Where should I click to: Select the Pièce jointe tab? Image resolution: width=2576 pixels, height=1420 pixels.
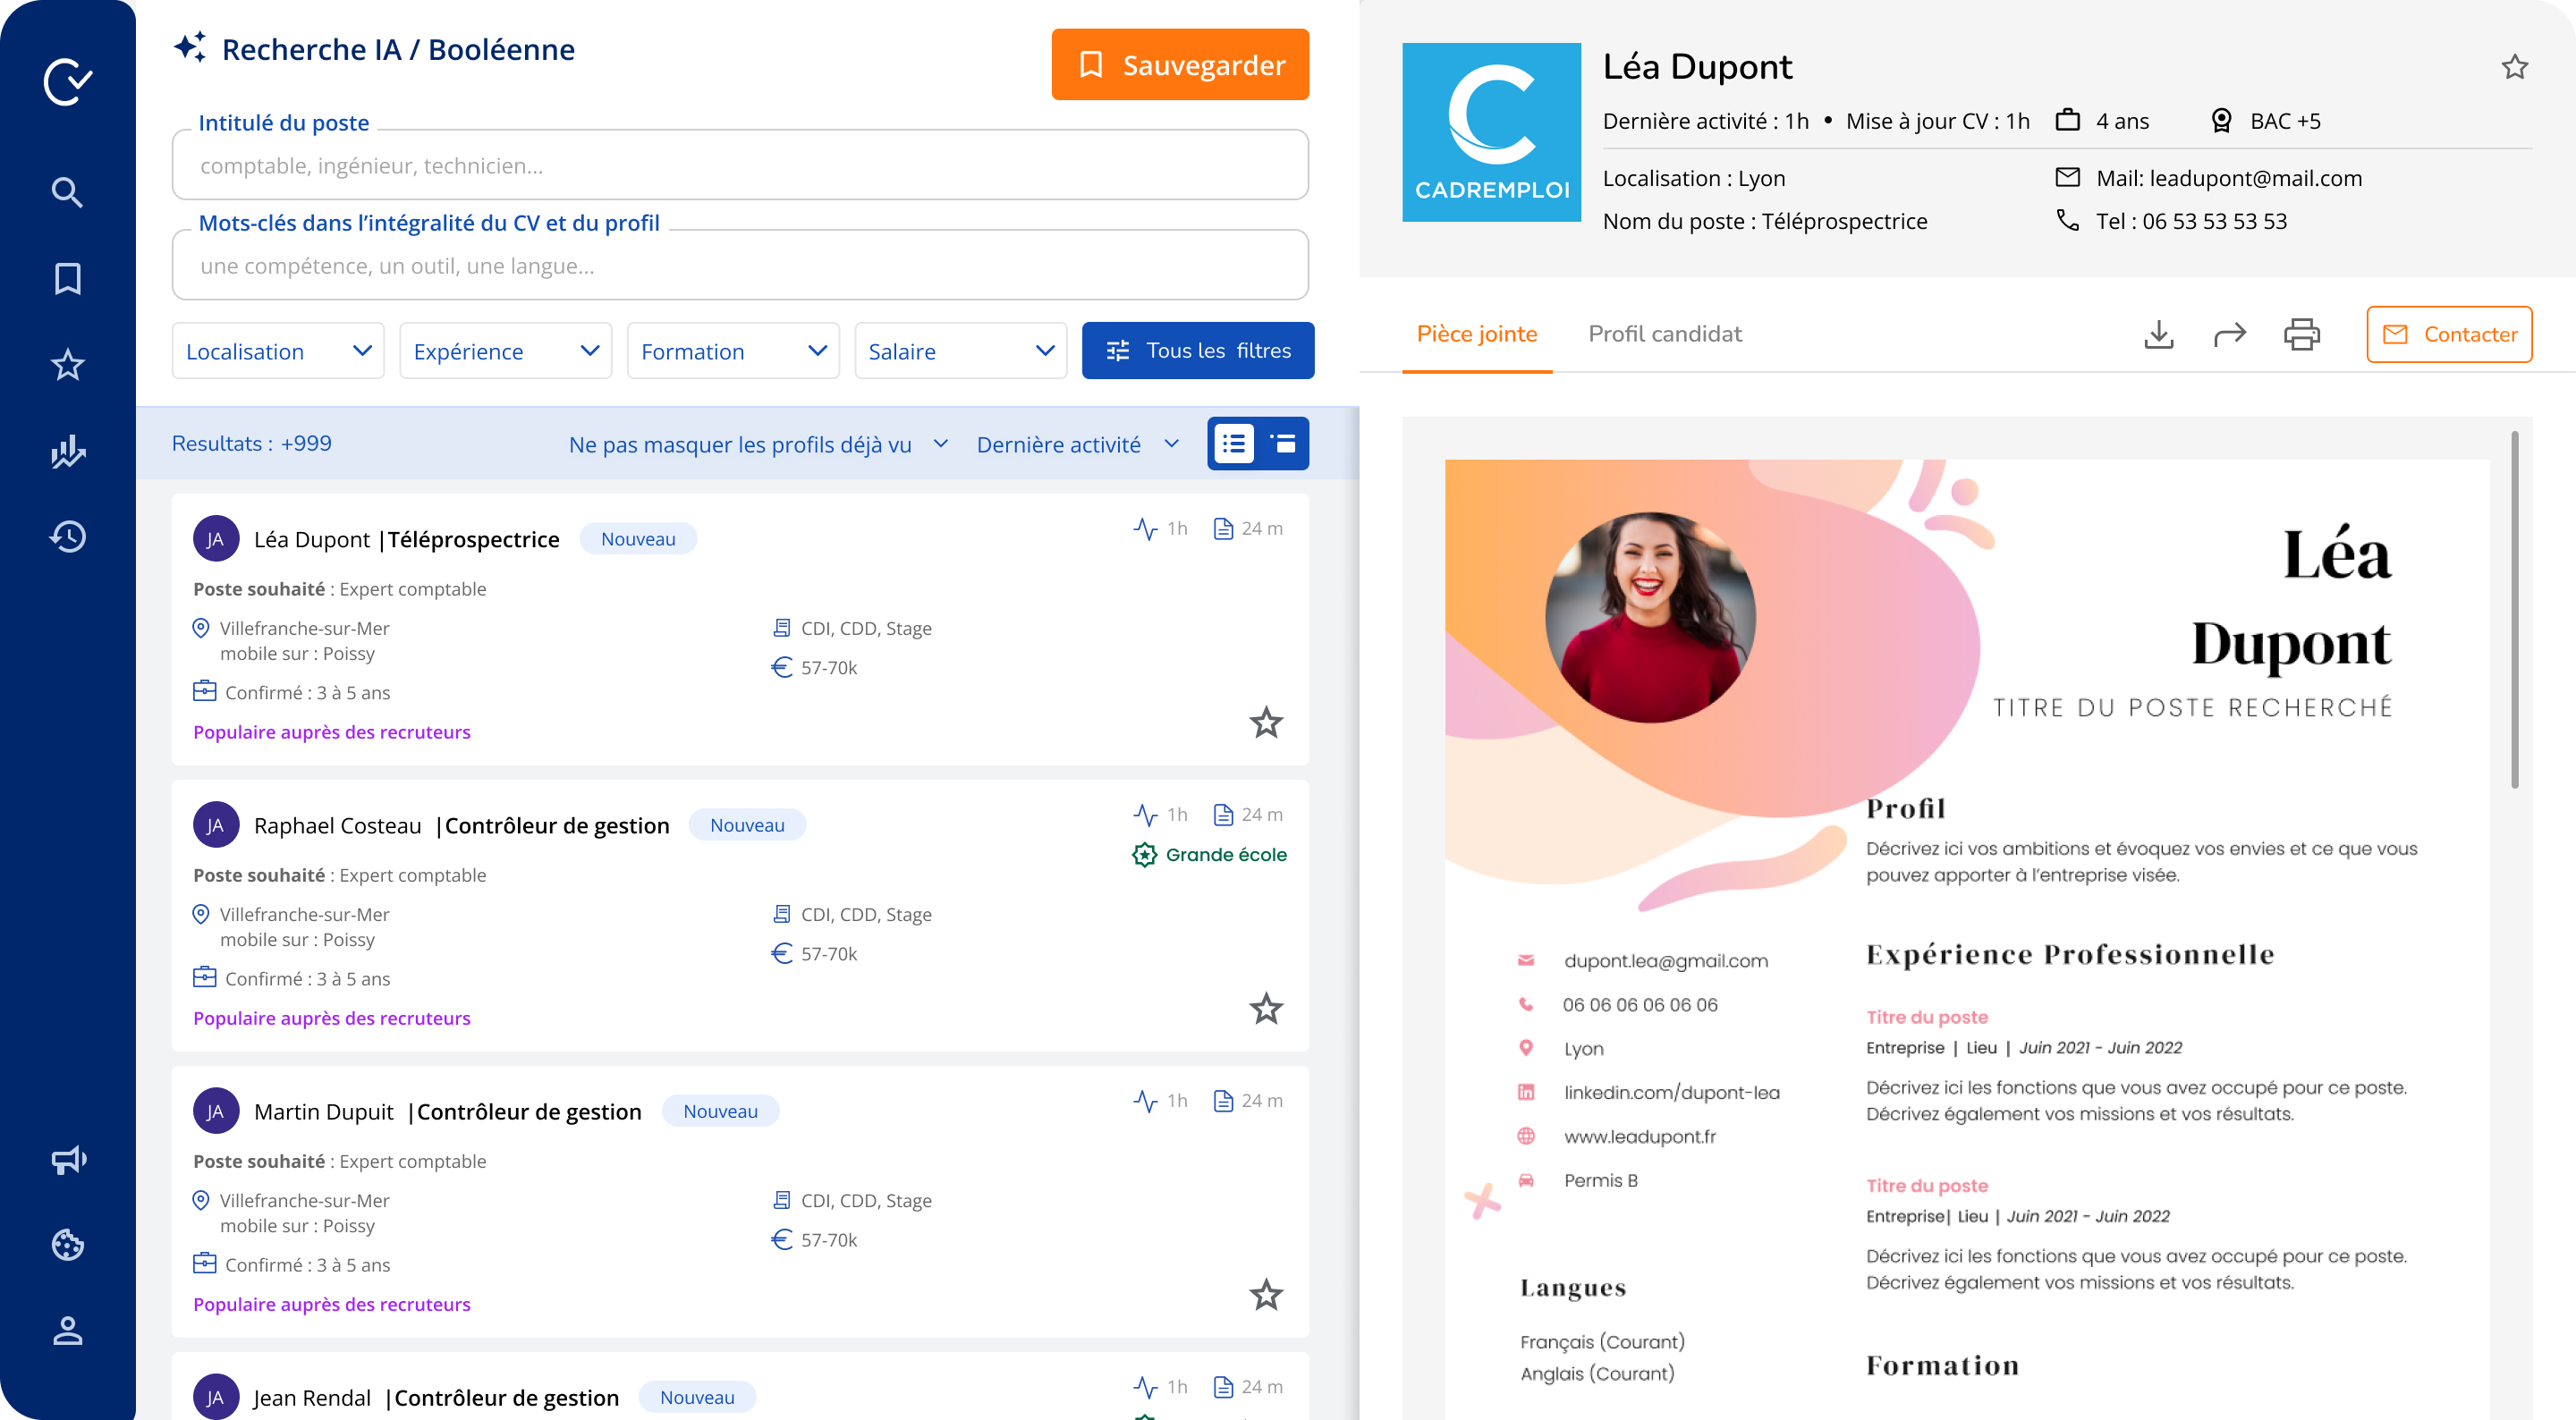(1476, 334)
